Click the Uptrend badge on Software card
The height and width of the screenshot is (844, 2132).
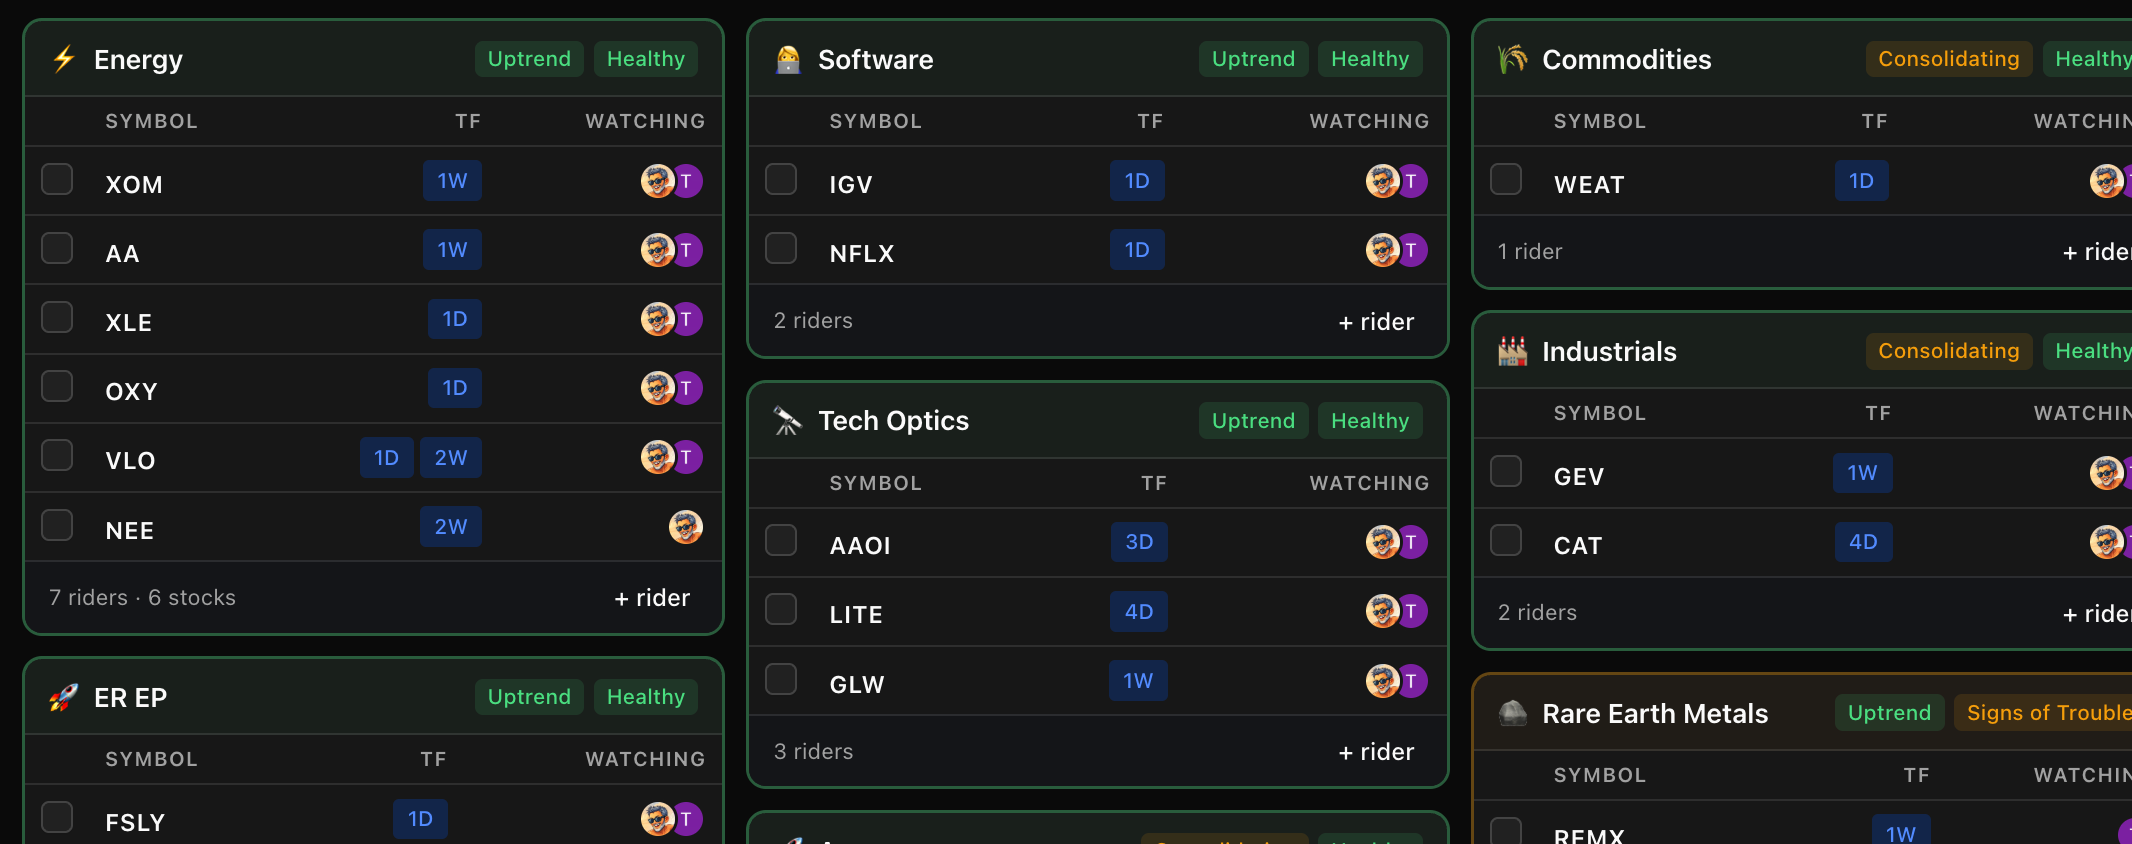click(1253, 59)
